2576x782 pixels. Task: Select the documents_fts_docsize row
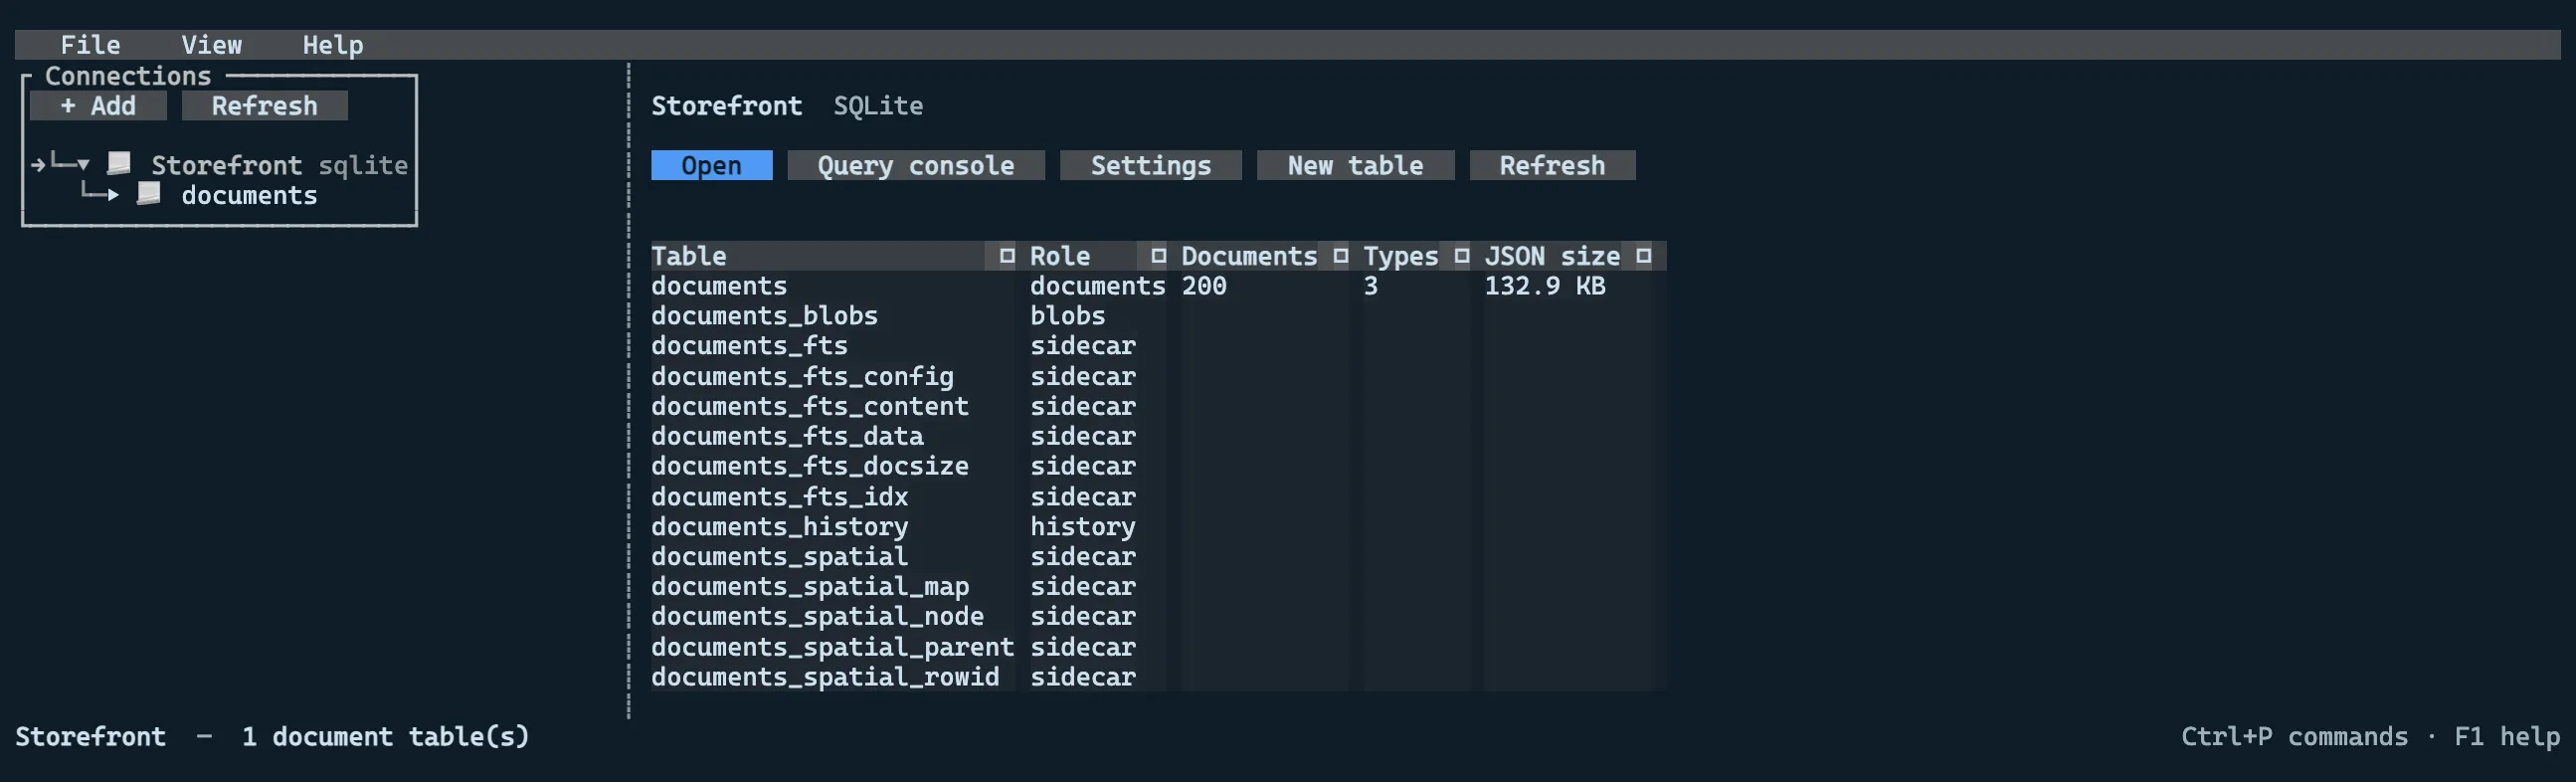pyautogui.click(x=1158, y=467)
